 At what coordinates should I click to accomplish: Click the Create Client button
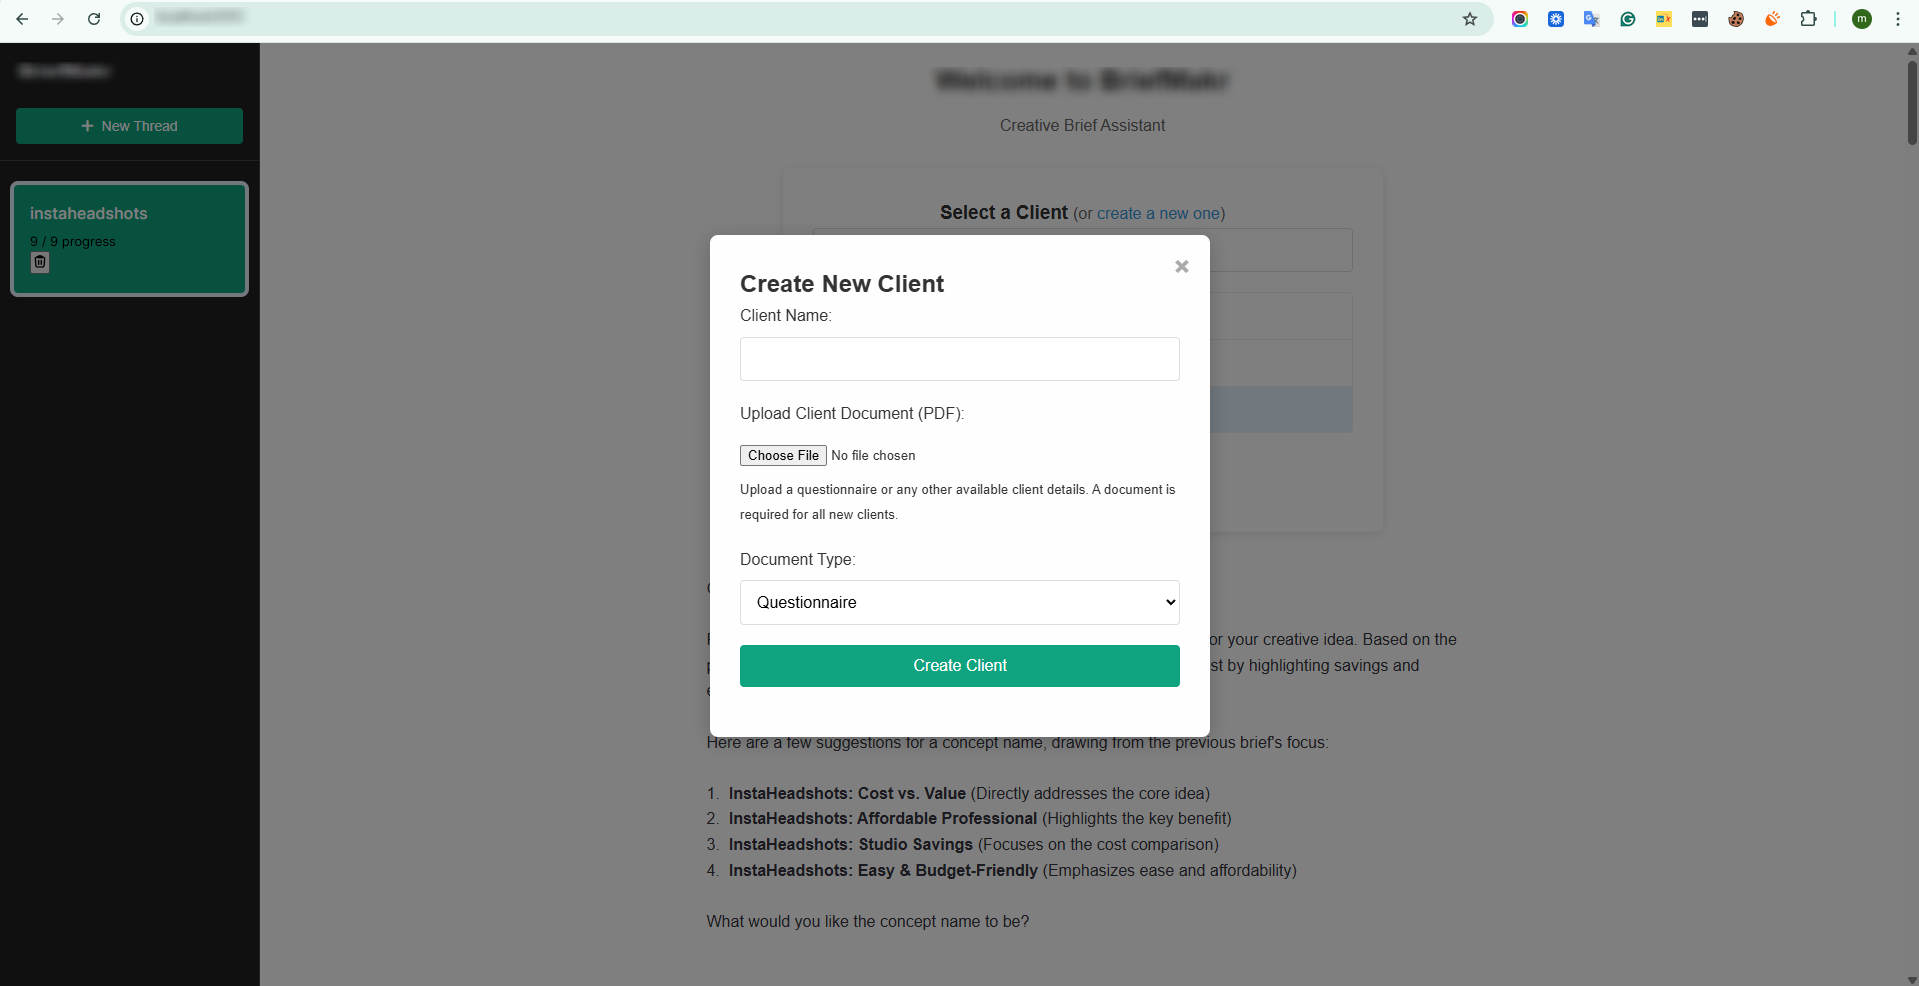[x=959, y=666]
